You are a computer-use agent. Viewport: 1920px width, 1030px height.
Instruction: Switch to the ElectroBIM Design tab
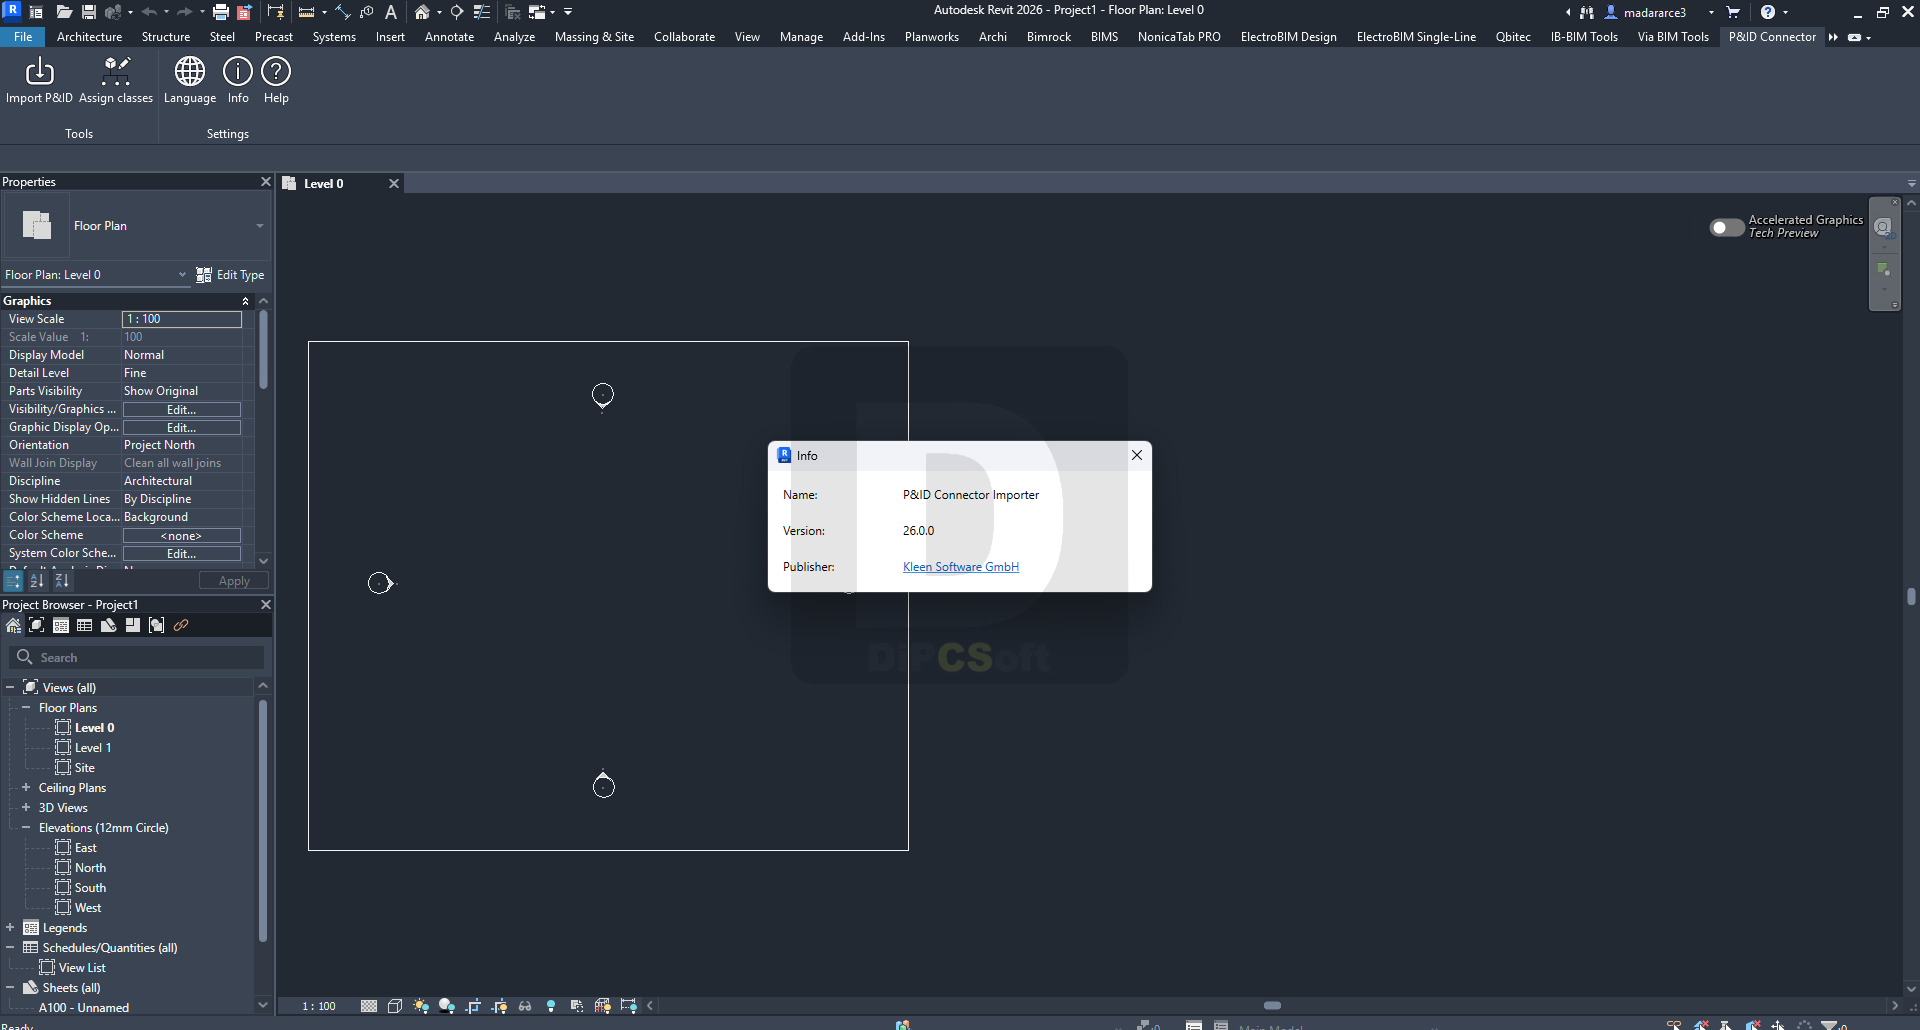(x=1288, y=37)
